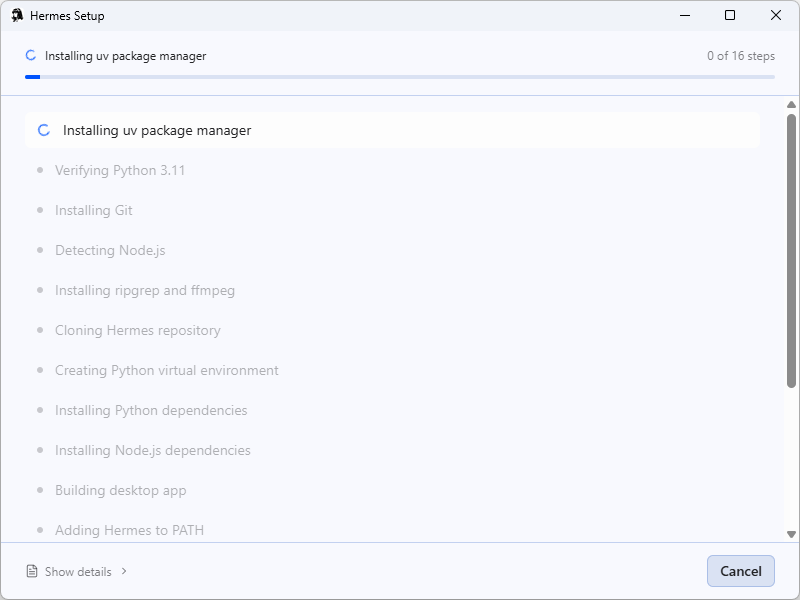Click the bullet beside 'Verifying Python 3.11'

pyautogui.click(x=40, y=170)
